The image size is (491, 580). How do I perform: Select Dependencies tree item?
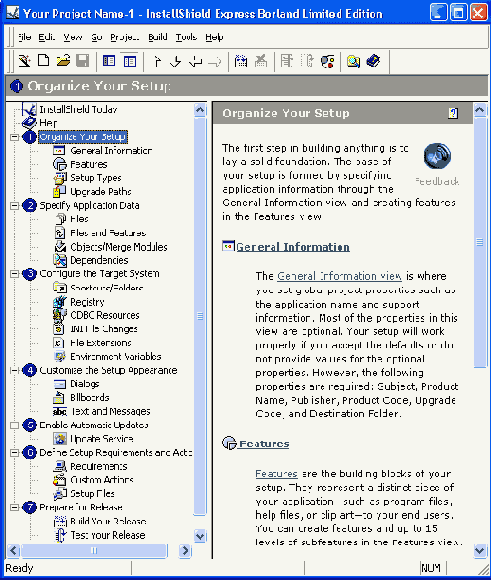click(99, 260)
